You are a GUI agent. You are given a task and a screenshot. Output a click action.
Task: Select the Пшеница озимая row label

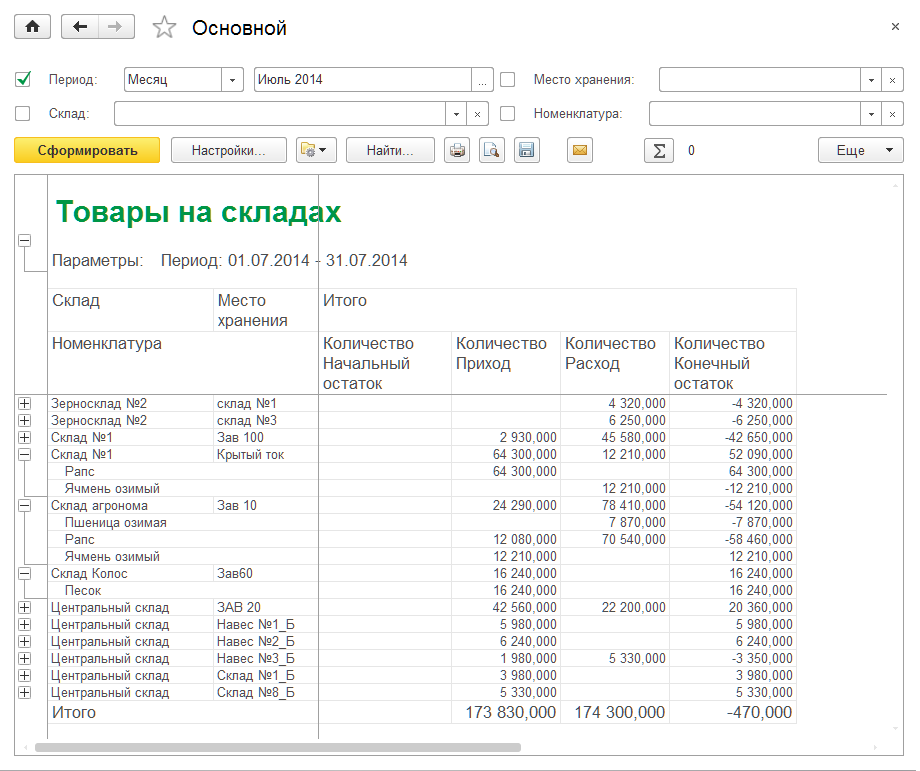tap(116, 523)
